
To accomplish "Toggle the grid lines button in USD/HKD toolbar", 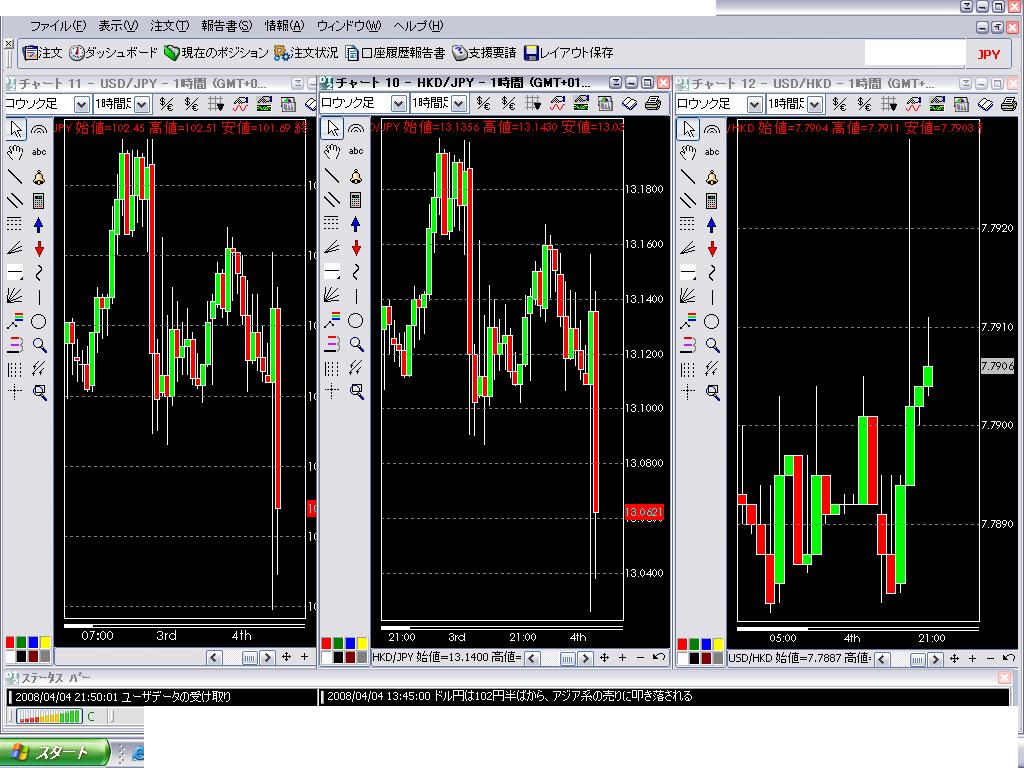I will pos(889,104).
